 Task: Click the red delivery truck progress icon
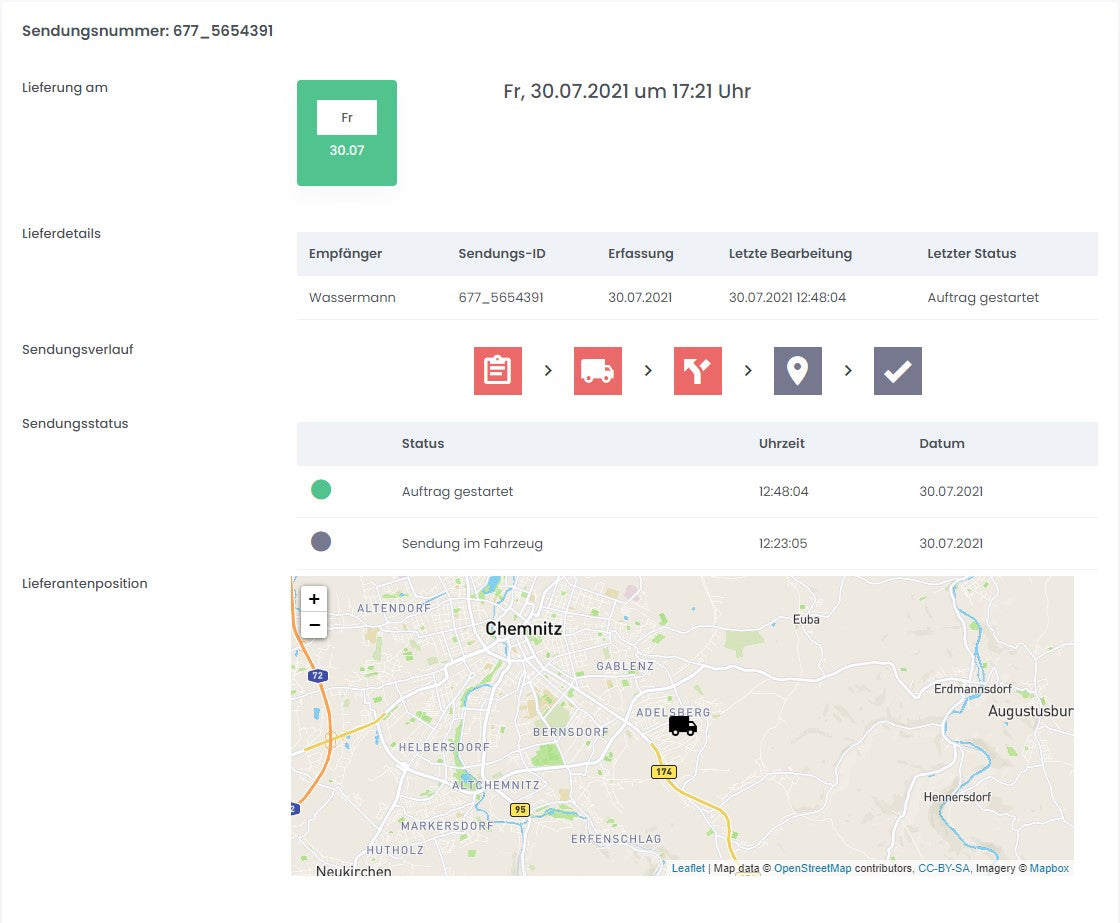click(597, 371)
